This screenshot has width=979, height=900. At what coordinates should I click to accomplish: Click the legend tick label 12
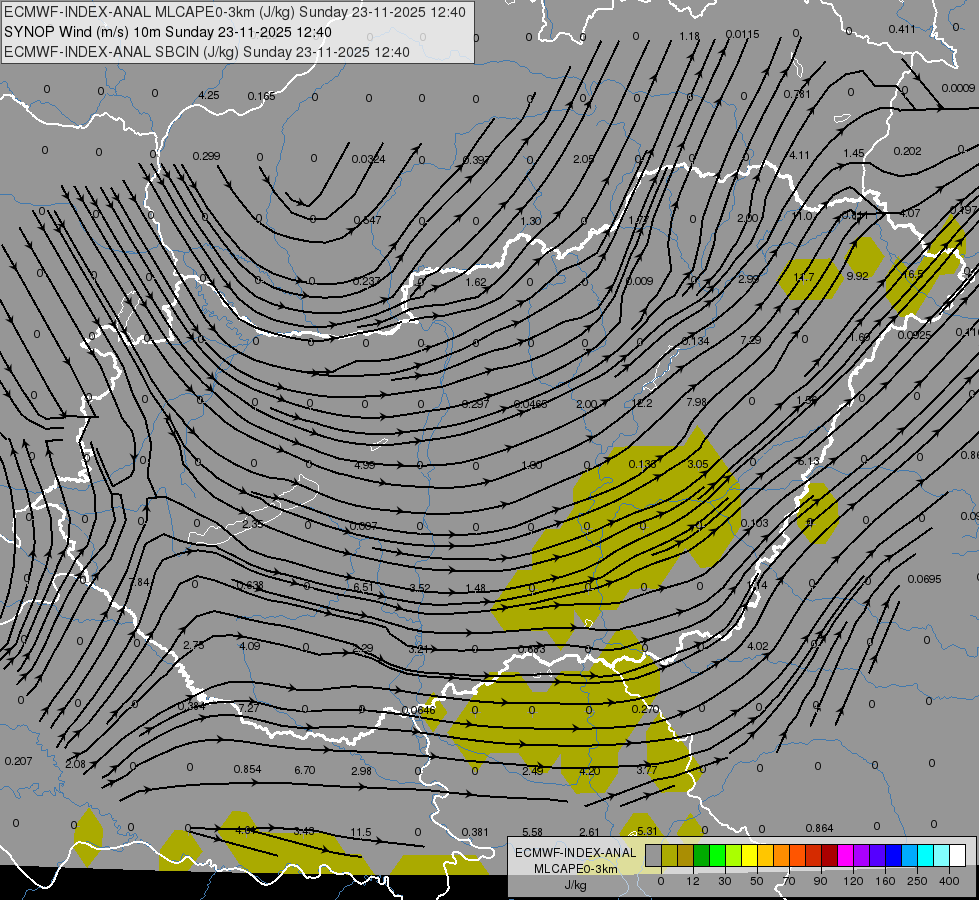[x=692, y=881]
